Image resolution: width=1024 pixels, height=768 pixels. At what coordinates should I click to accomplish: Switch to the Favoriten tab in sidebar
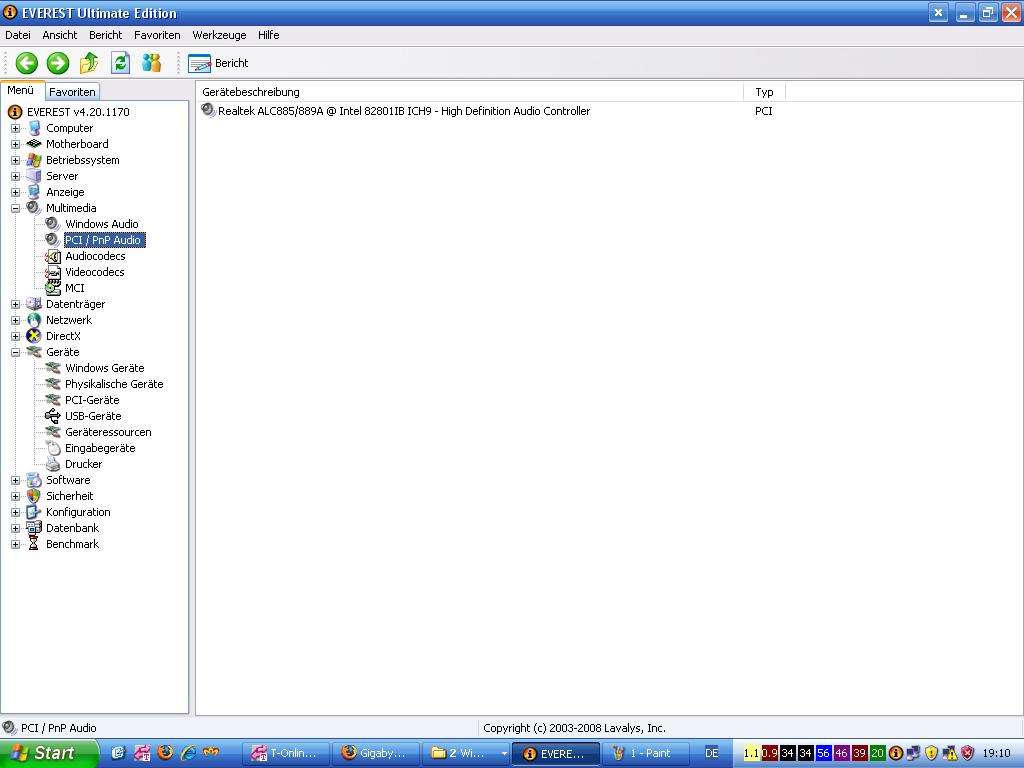(72, 92)
